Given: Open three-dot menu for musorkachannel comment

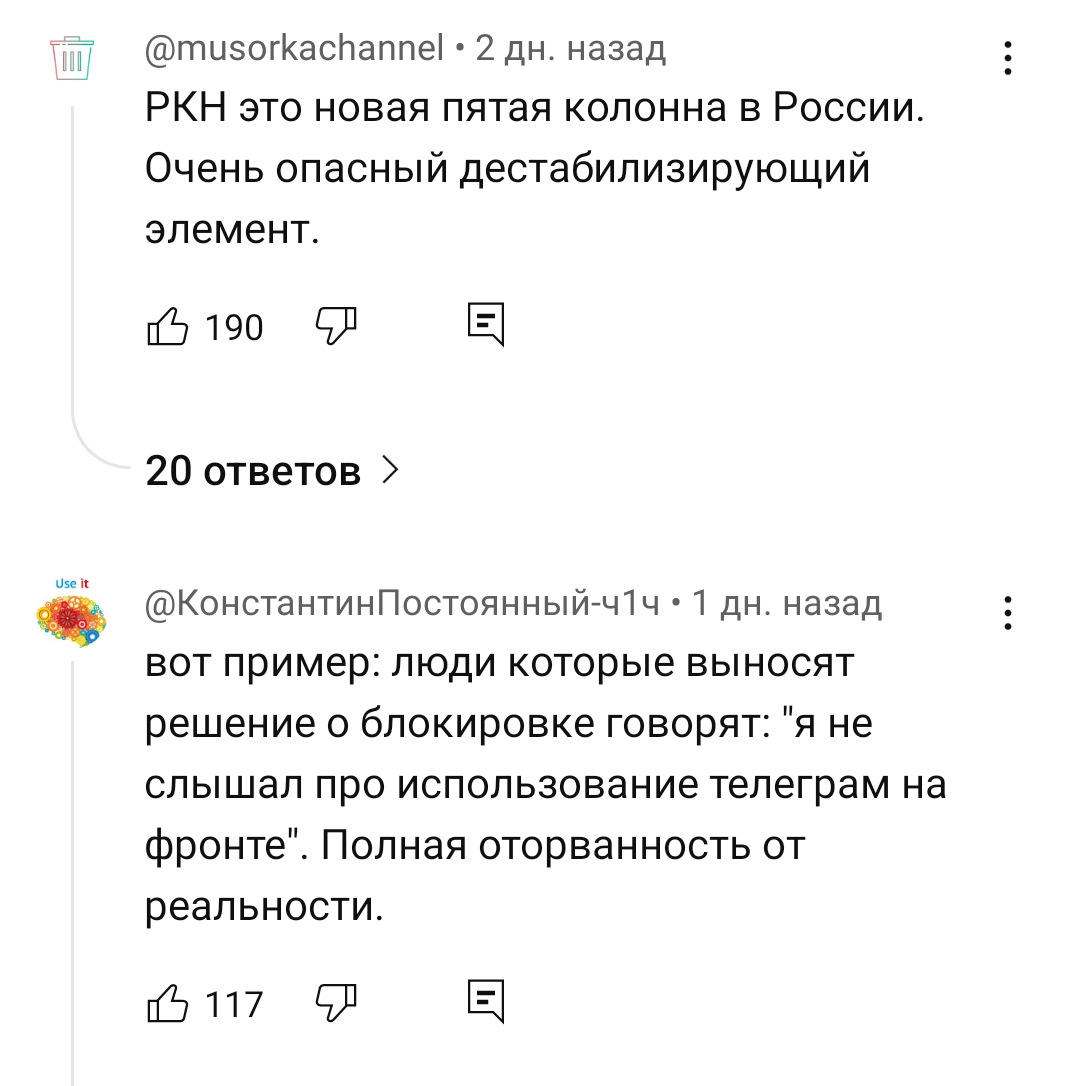Looking at the screenshot, I should (1007, 58).
